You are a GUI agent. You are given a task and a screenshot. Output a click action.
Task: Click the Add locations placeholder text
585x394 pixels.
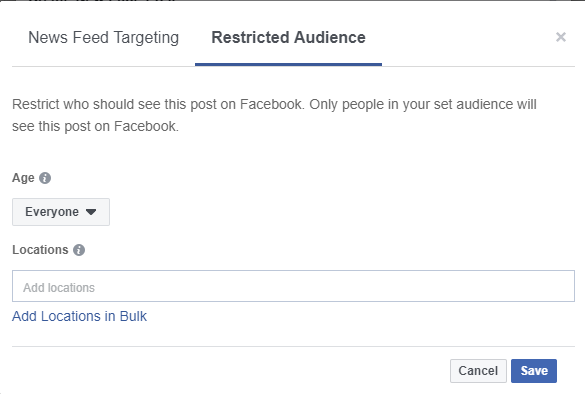click(59, 288)
